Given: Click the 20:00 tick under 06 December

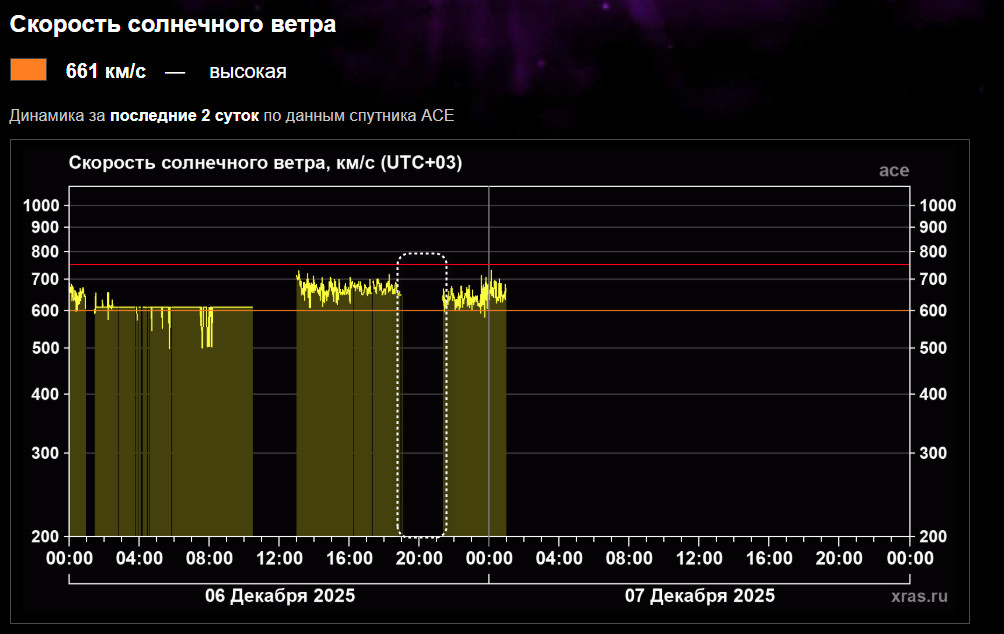Looking at the screenshot, I should [419, 557].
